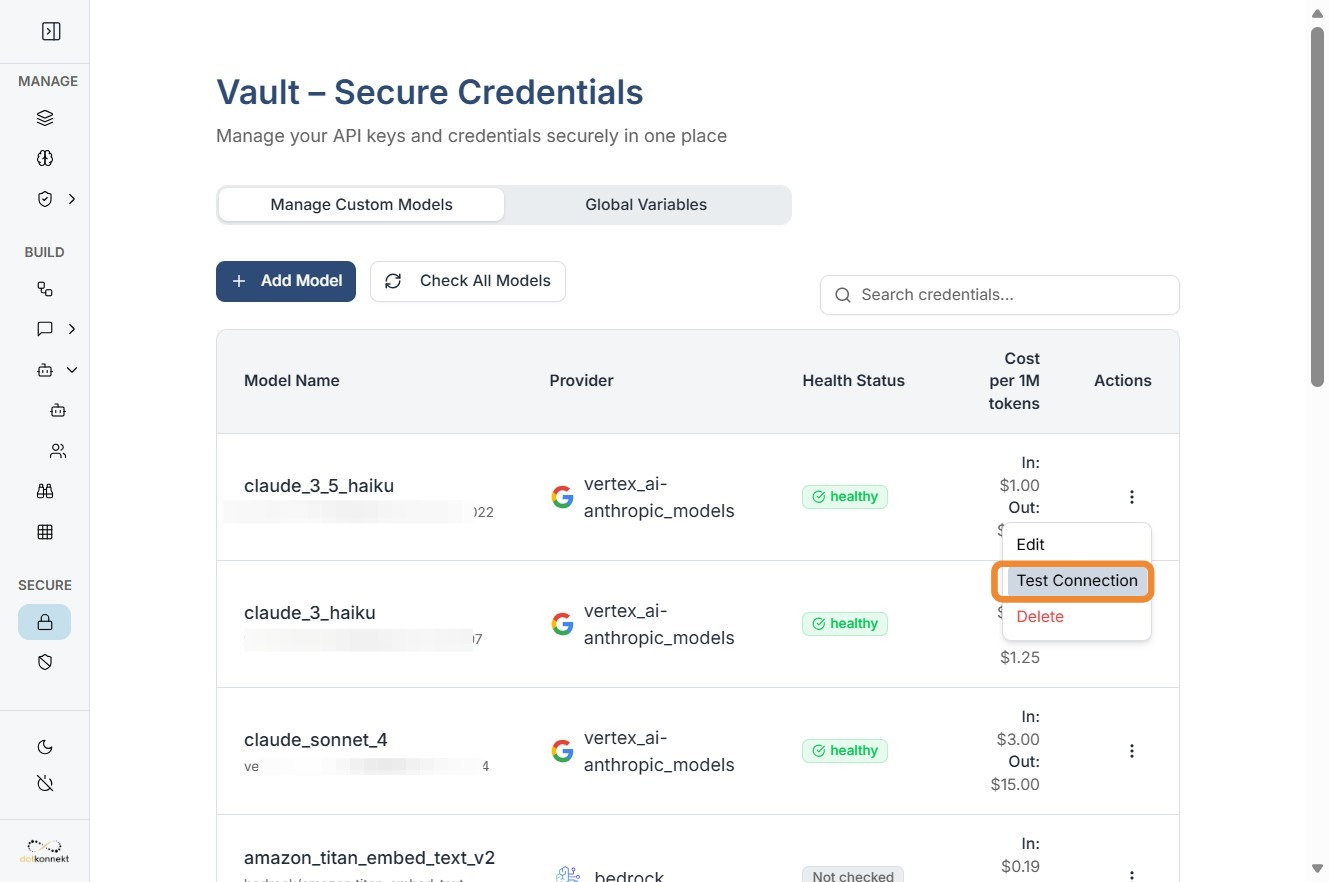Click the brain icon in sidebar
1329x882 pixels.
point(45,158)
